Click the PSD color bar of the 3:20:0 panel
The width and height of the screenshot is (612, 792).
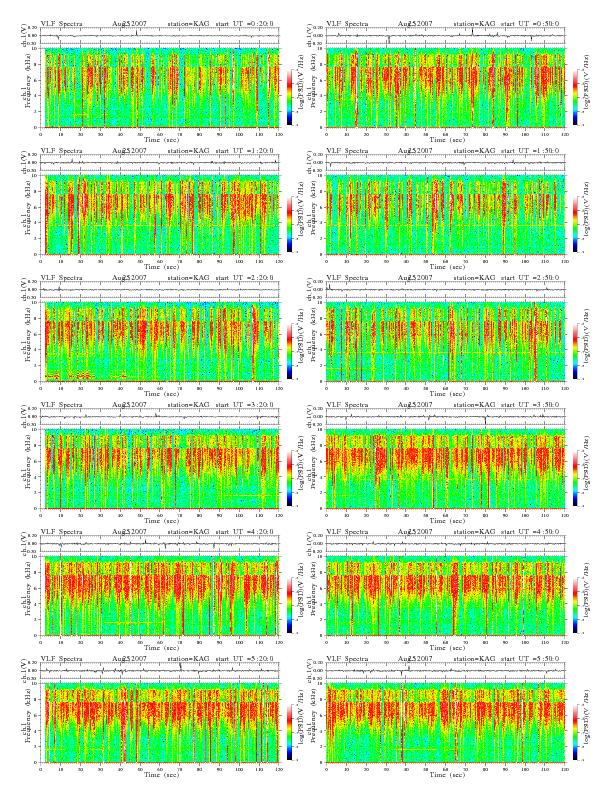coord(289,478)
